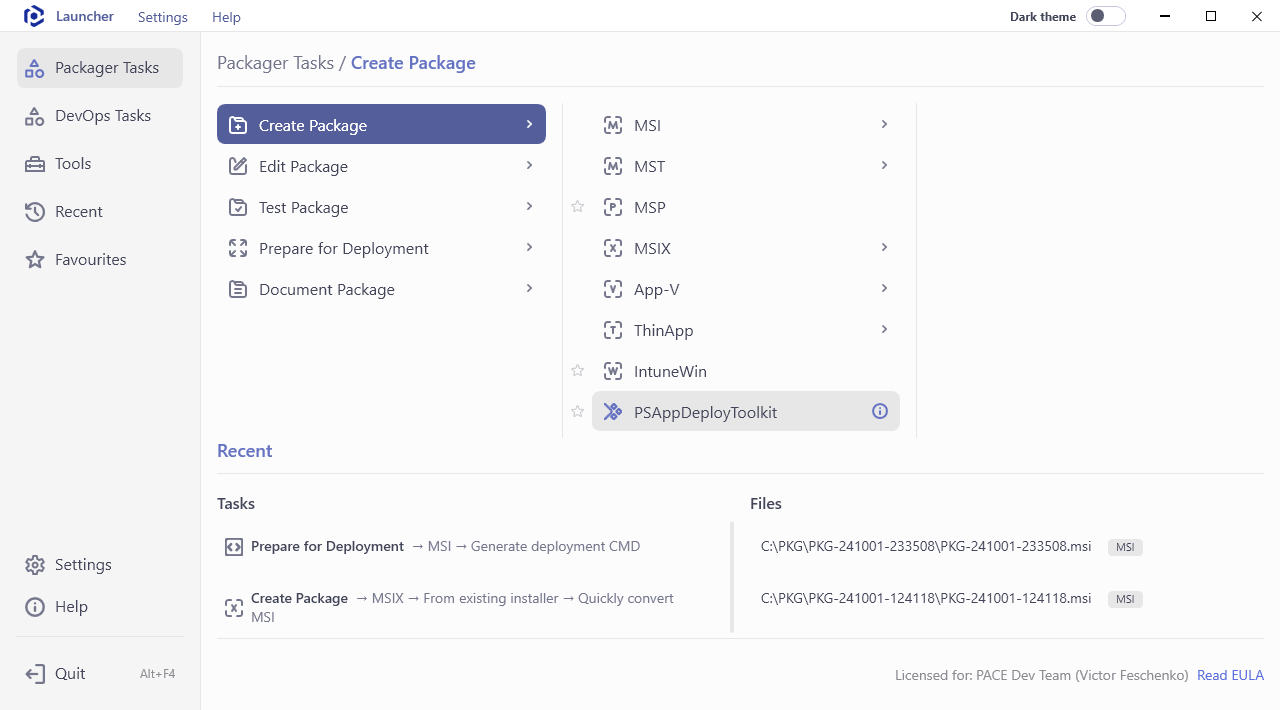Select the Edit Package menu entry
Viewport: 1280px width, 710px height.
tap(381, 166)
